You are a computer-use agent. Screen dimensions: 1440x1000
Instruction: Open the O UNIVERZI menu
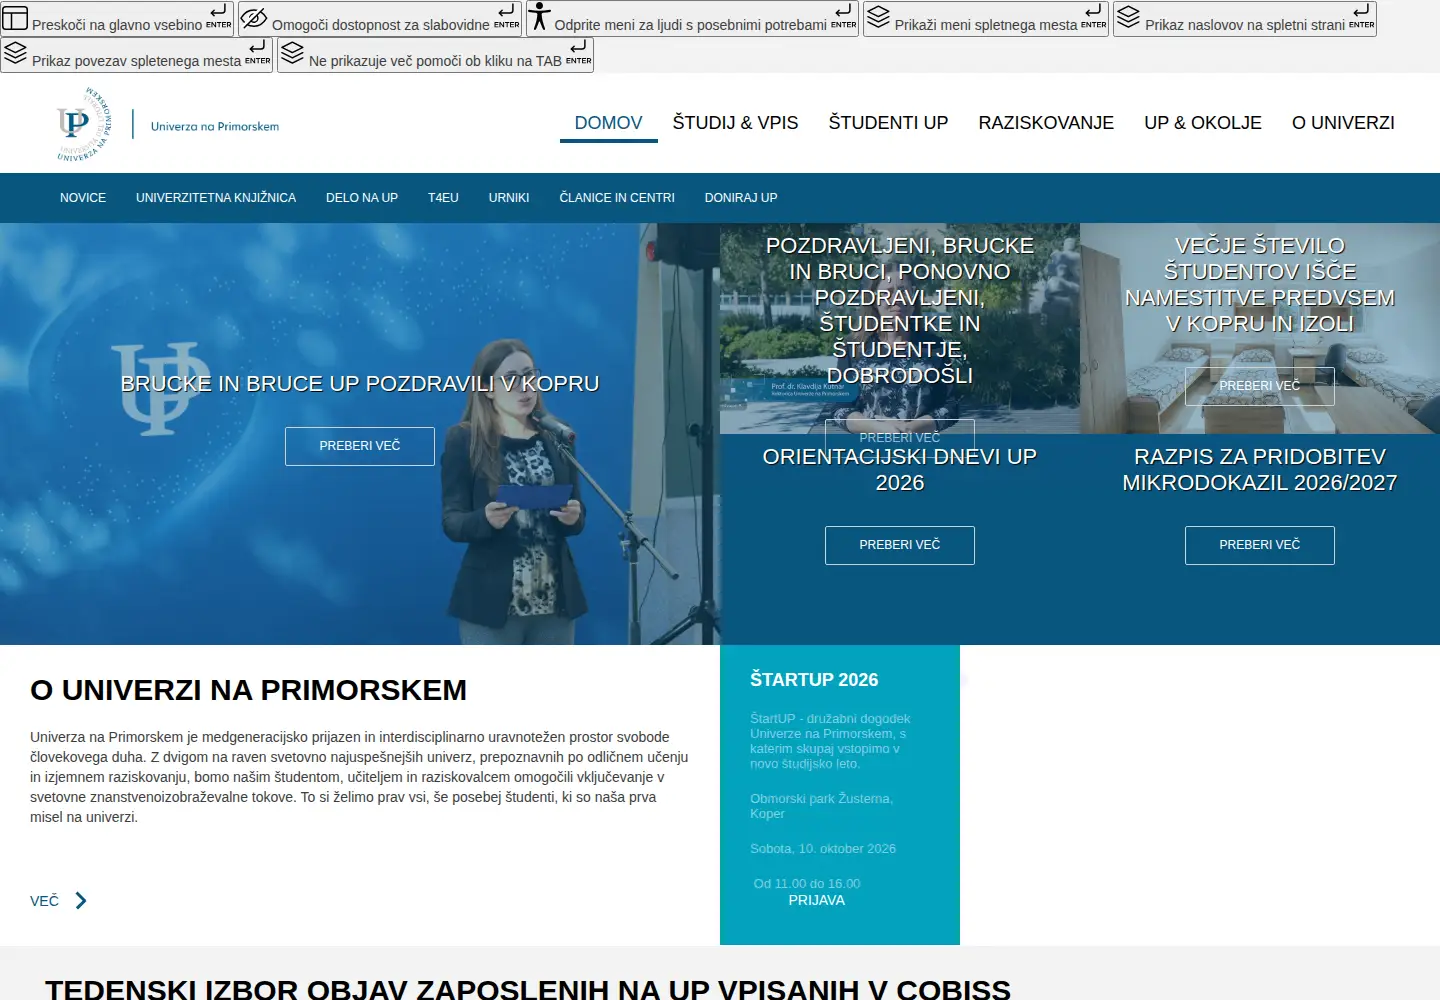click(1343, 123)
